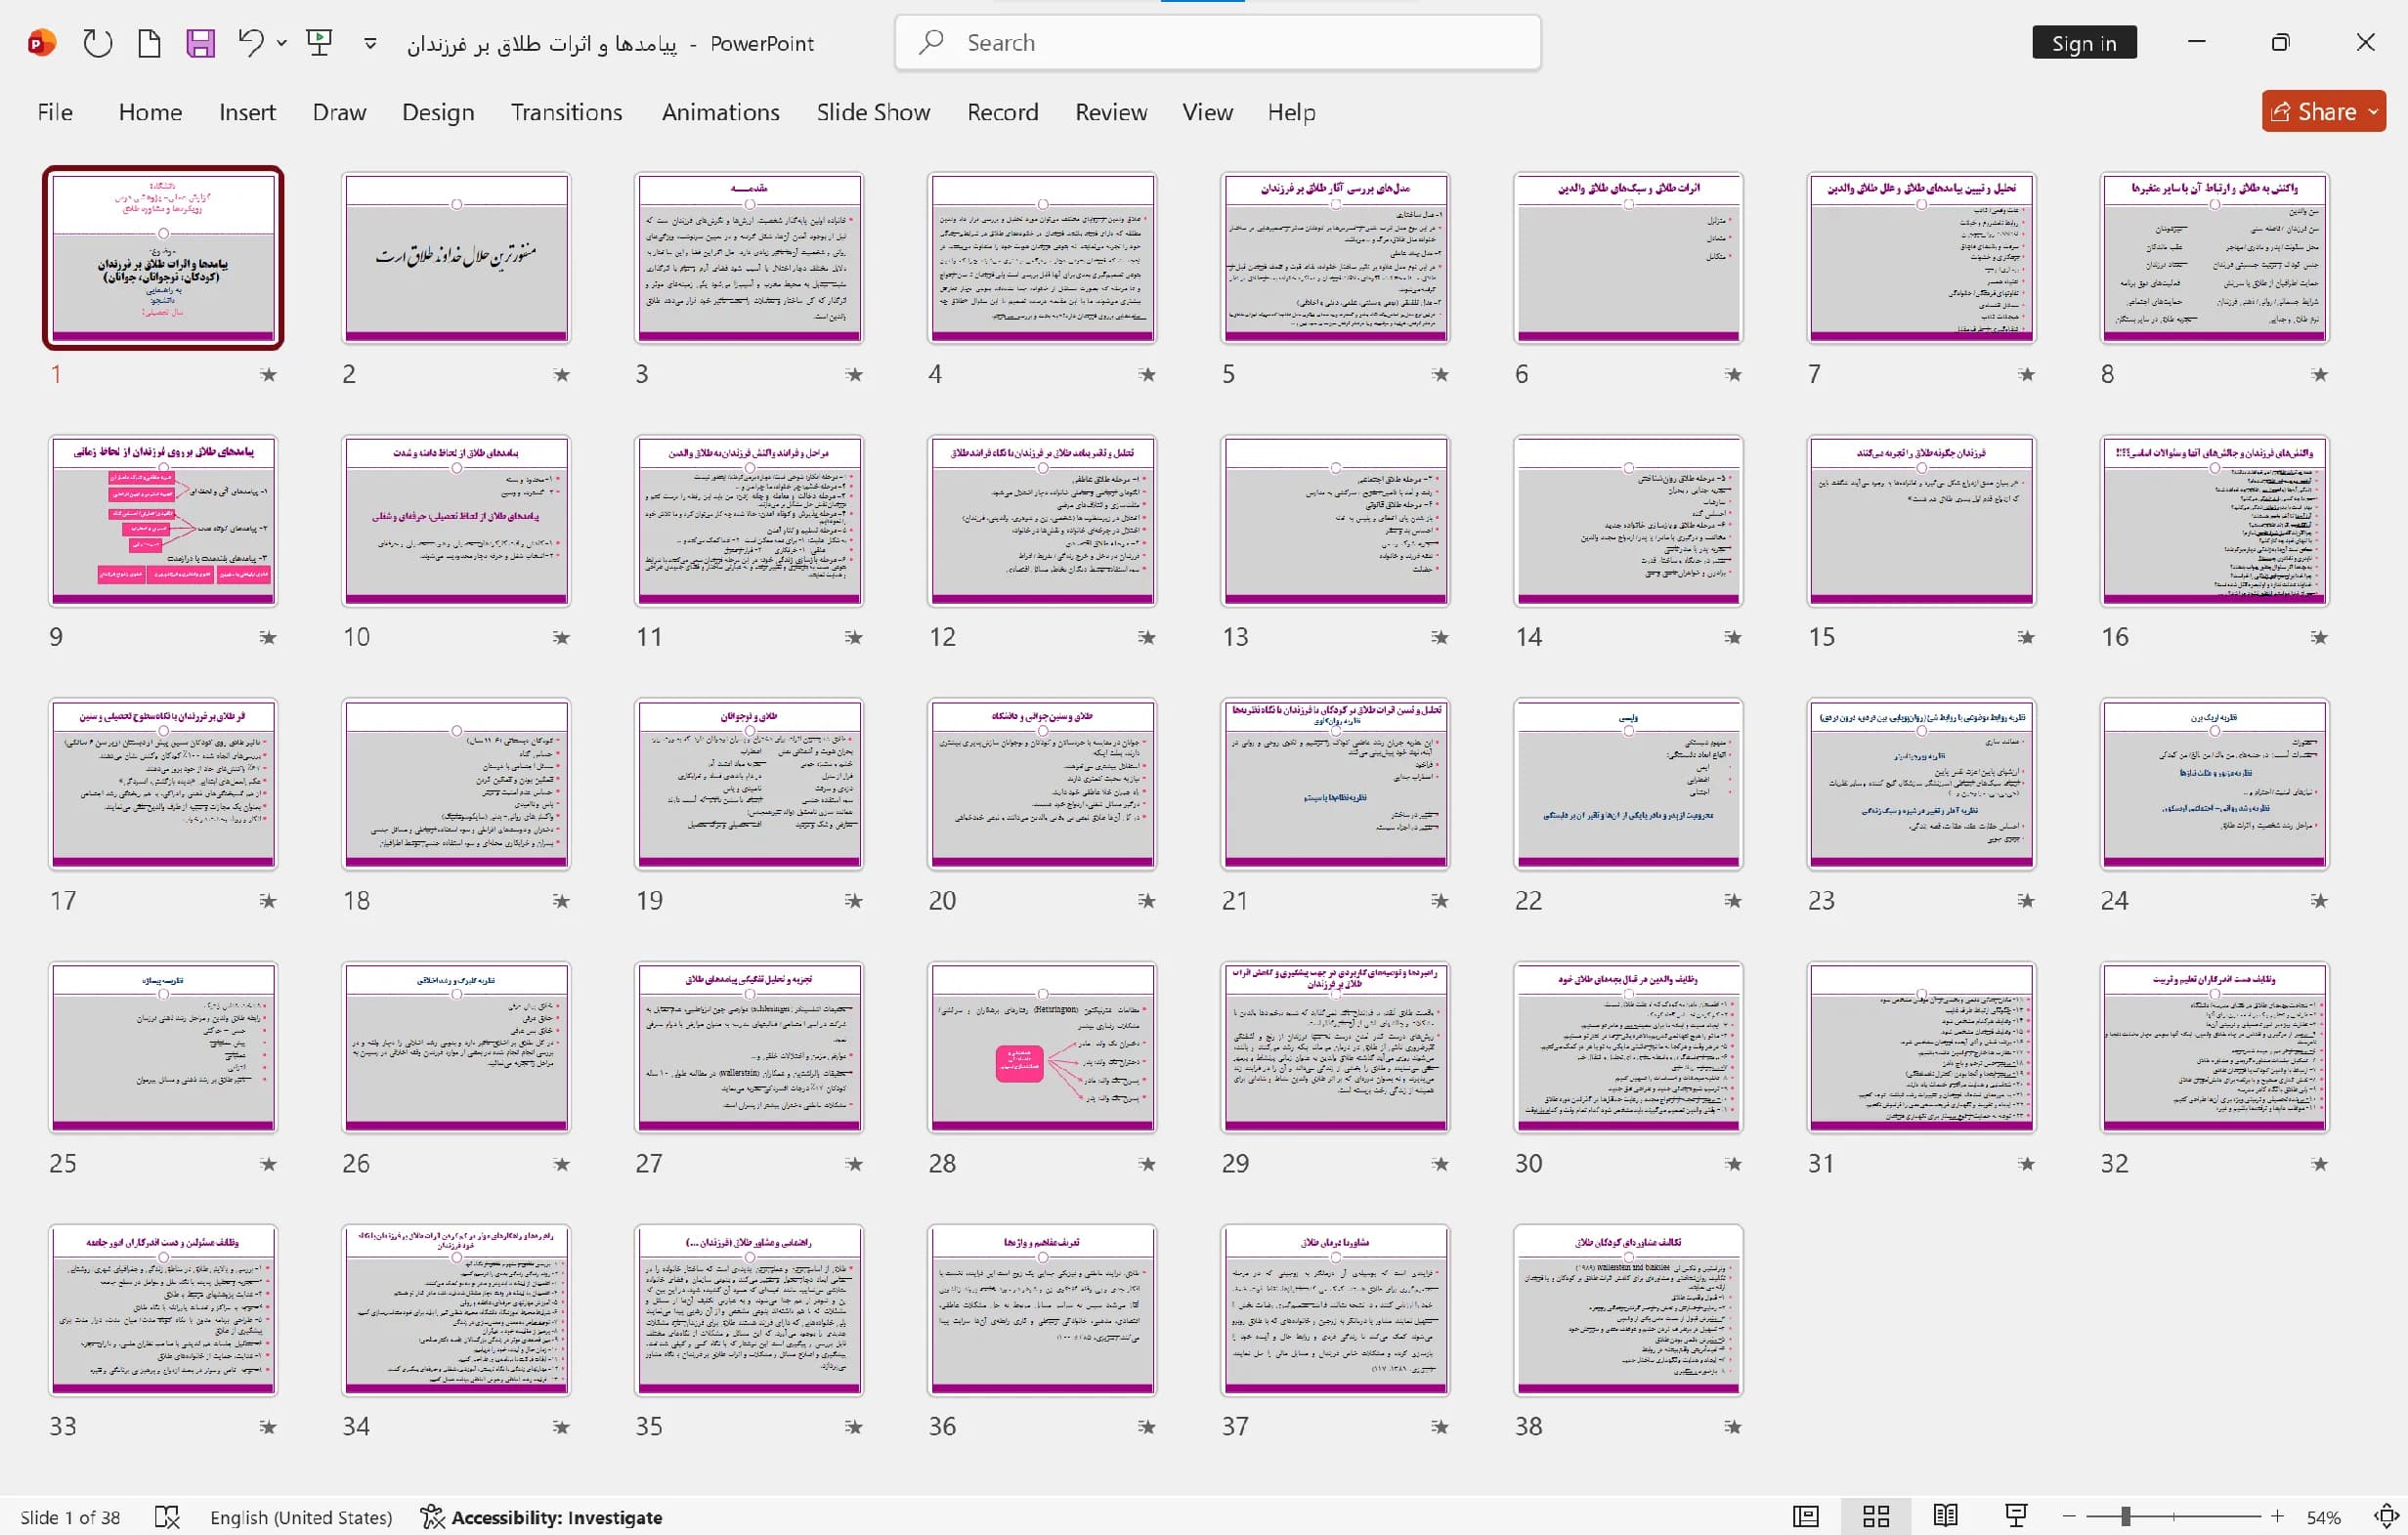Click the Slide 1 of 38 indicator
This screenshot has width=2408, height=1535.
pos(70,1517)
